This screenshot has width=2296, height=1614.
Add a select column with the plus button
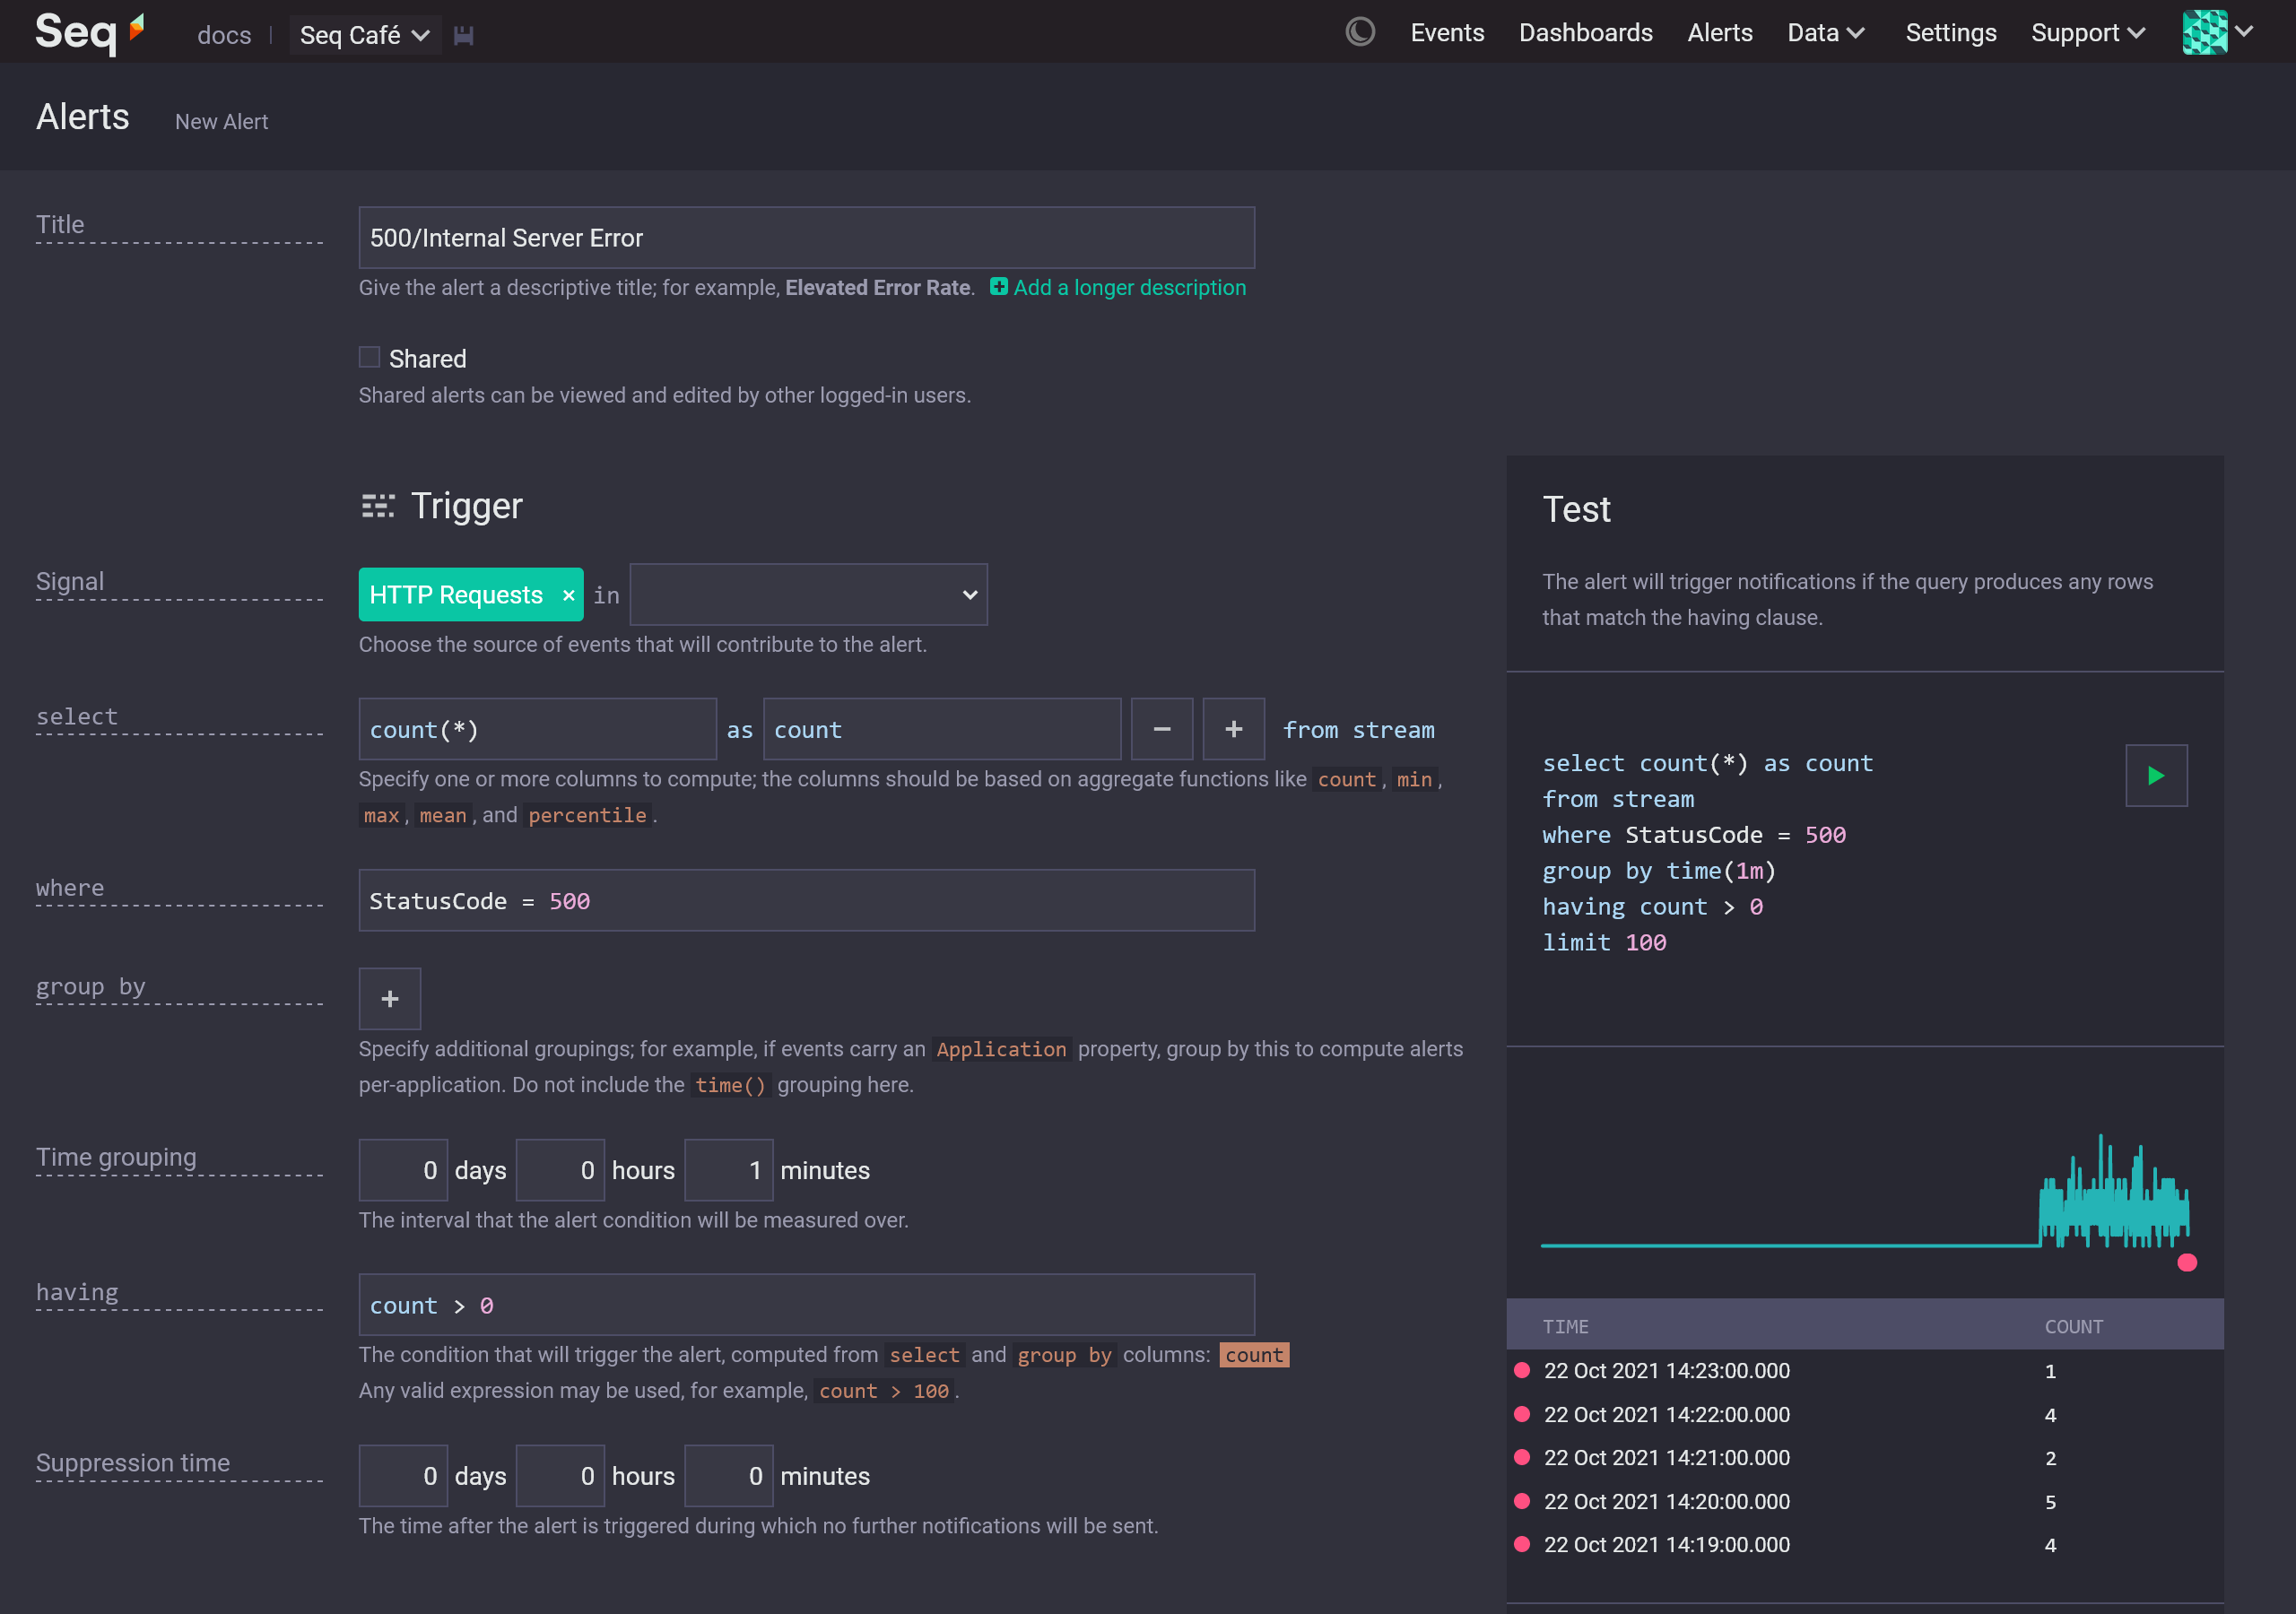point(1233,729)
